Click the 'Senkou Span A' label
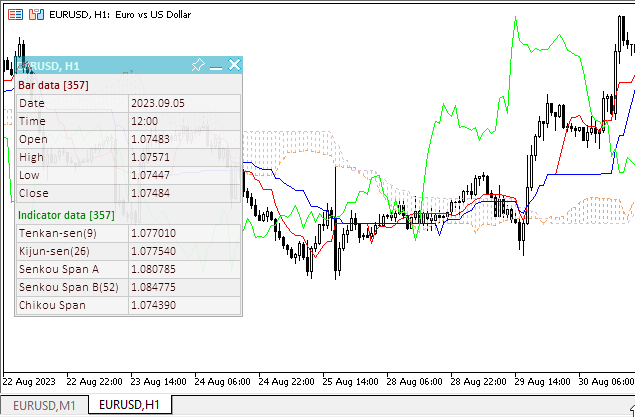This screenshot has width=635, height=417. [59, 269]
